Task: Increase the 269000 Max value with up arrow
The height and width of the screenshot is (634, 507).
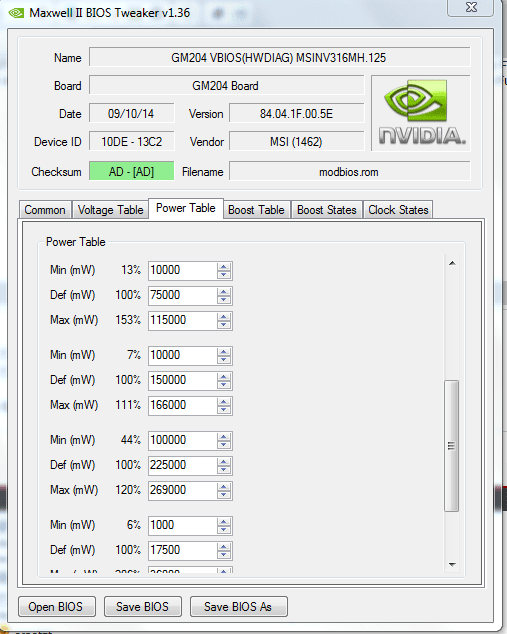Action: coord(224,486)
